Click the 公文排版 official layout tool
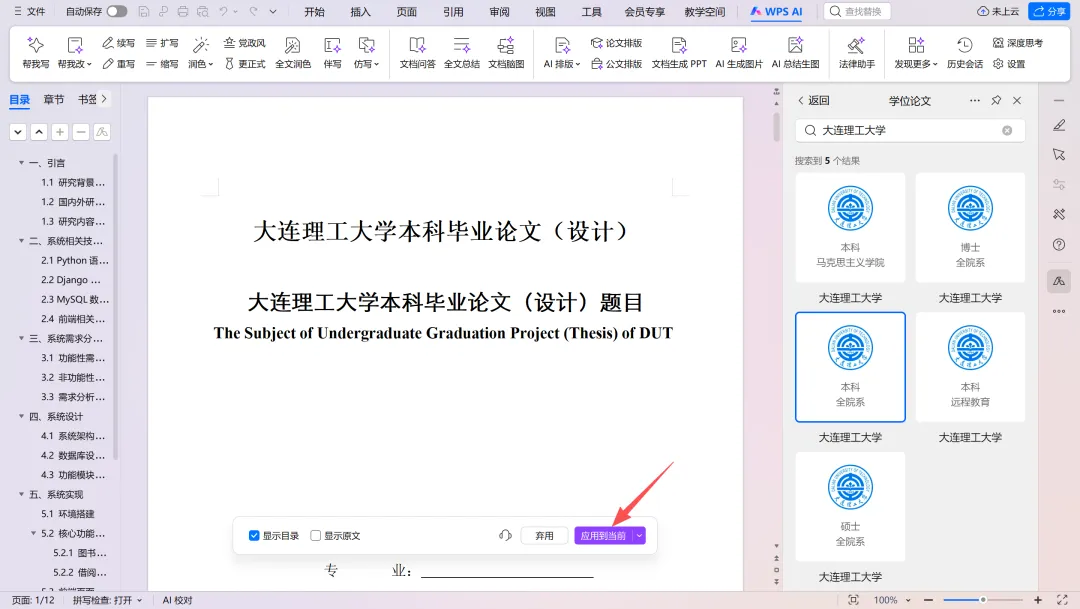 [x=616, y=64]
